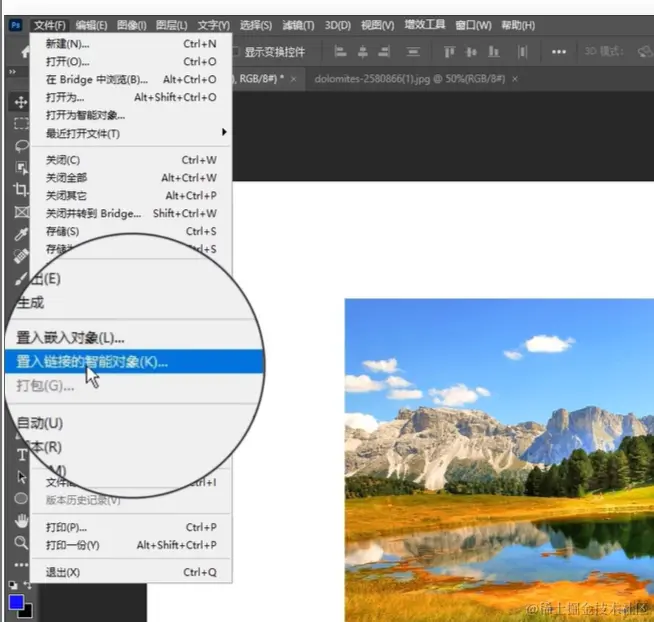The image size is (654, 622).
Task: Click align top edges icon
Action: coord(449,51)
